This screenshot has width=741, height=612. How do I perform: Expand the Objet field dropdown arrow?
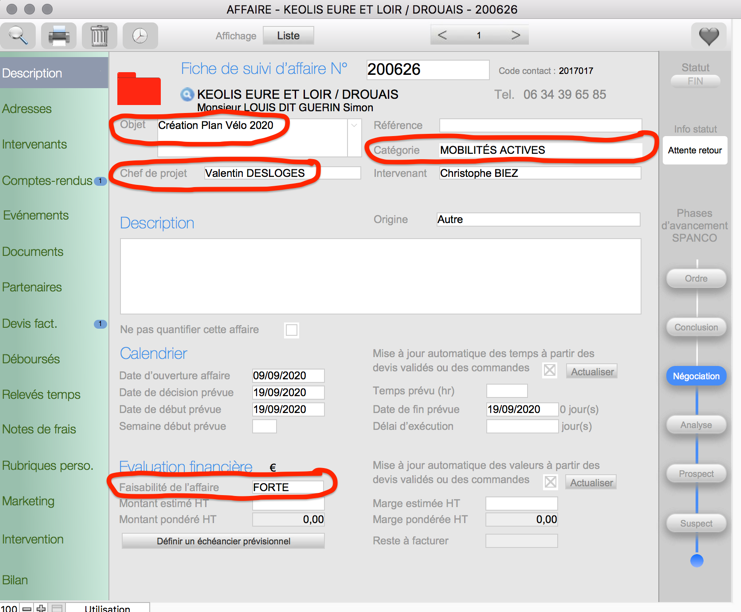354,126
